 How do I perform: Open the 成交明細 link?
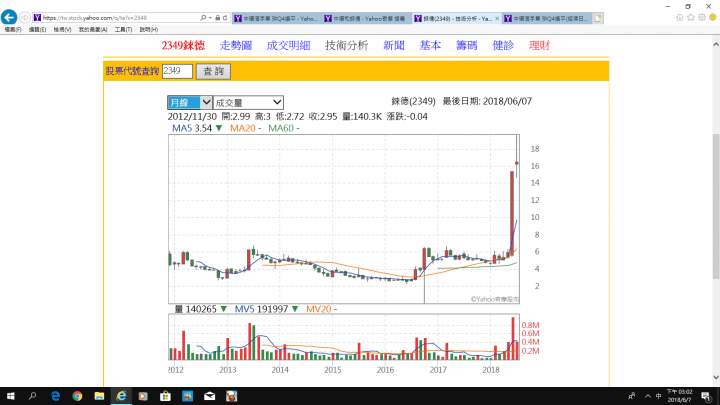[x=288, y=45]
